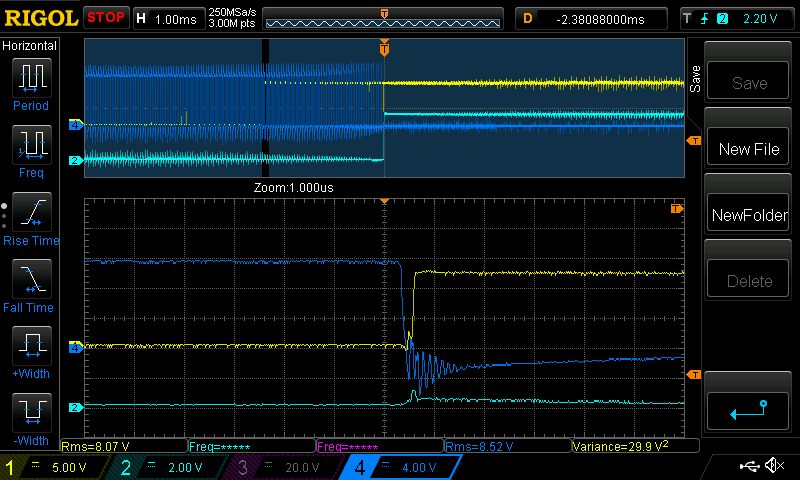This screenshot has width=800, height=480.
Task: Click the speaker mute icon
Action: (x=773, y=466)
